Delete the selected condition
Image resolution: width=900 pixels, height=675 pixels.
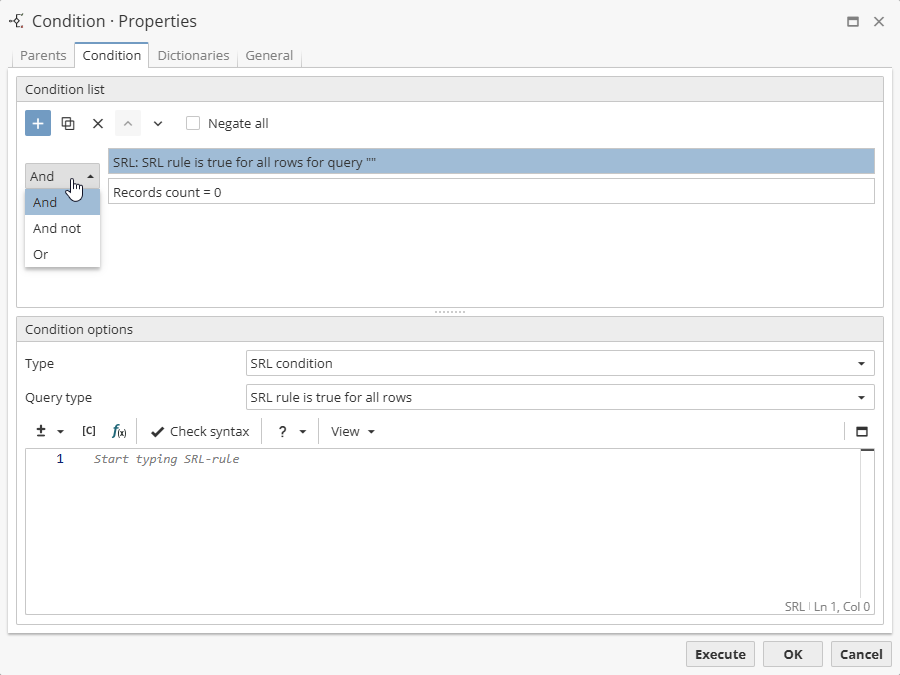pyautogui.click(x=97, y=123)
